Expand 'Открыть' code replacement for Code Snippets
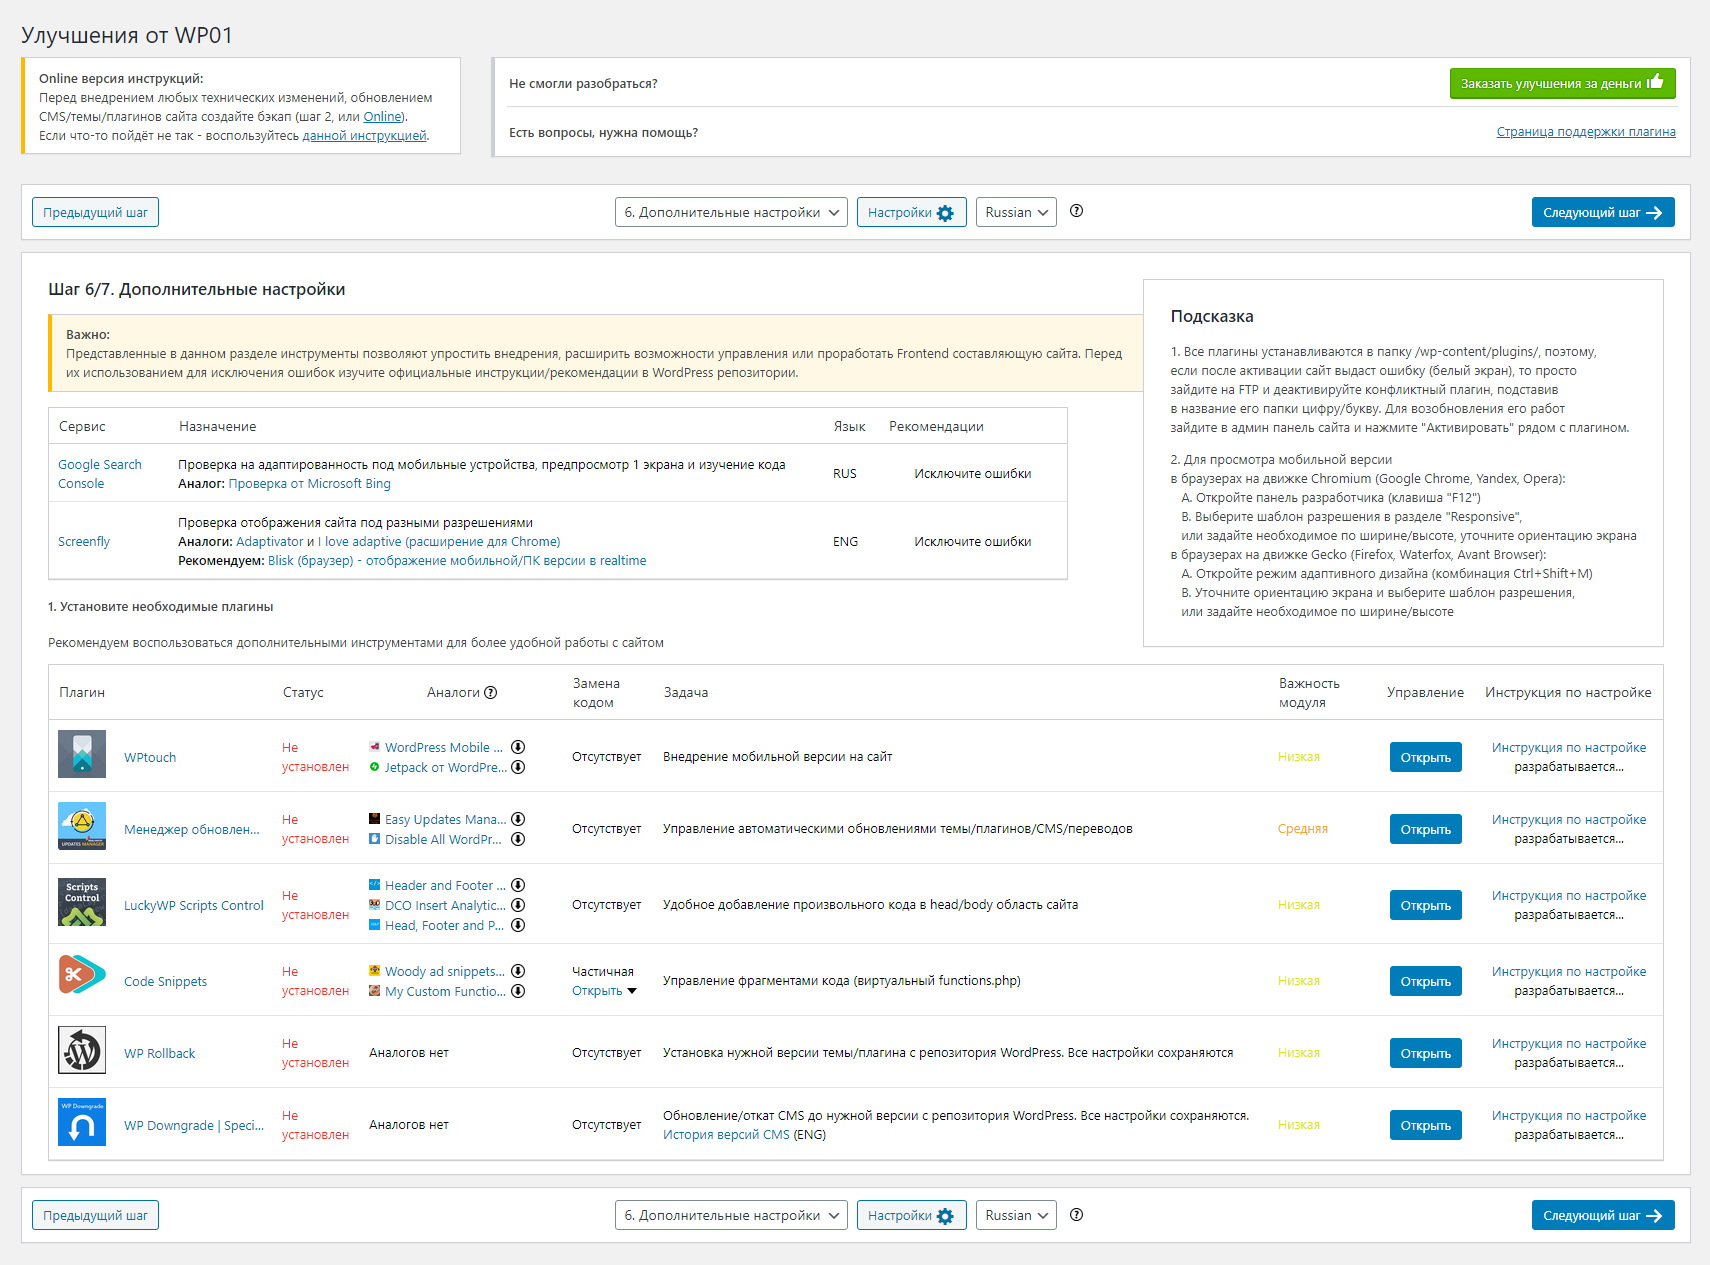The image size is (1710, 1265). click(604, 991)
